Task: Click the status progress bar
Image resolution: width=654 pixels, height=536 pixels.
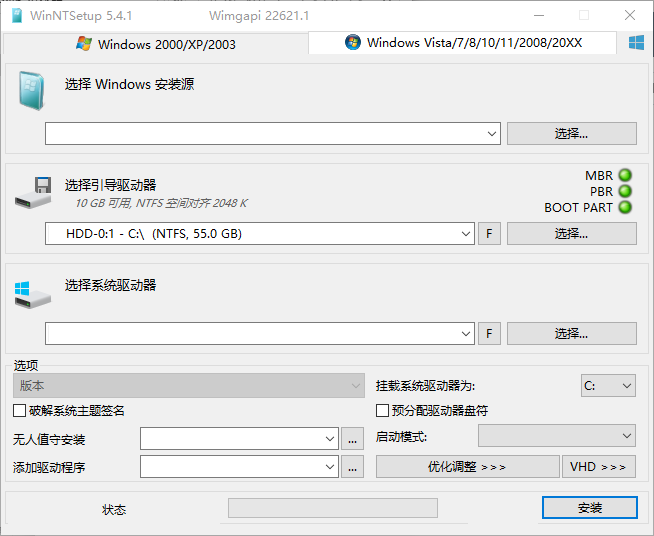Action: [333, 508]
